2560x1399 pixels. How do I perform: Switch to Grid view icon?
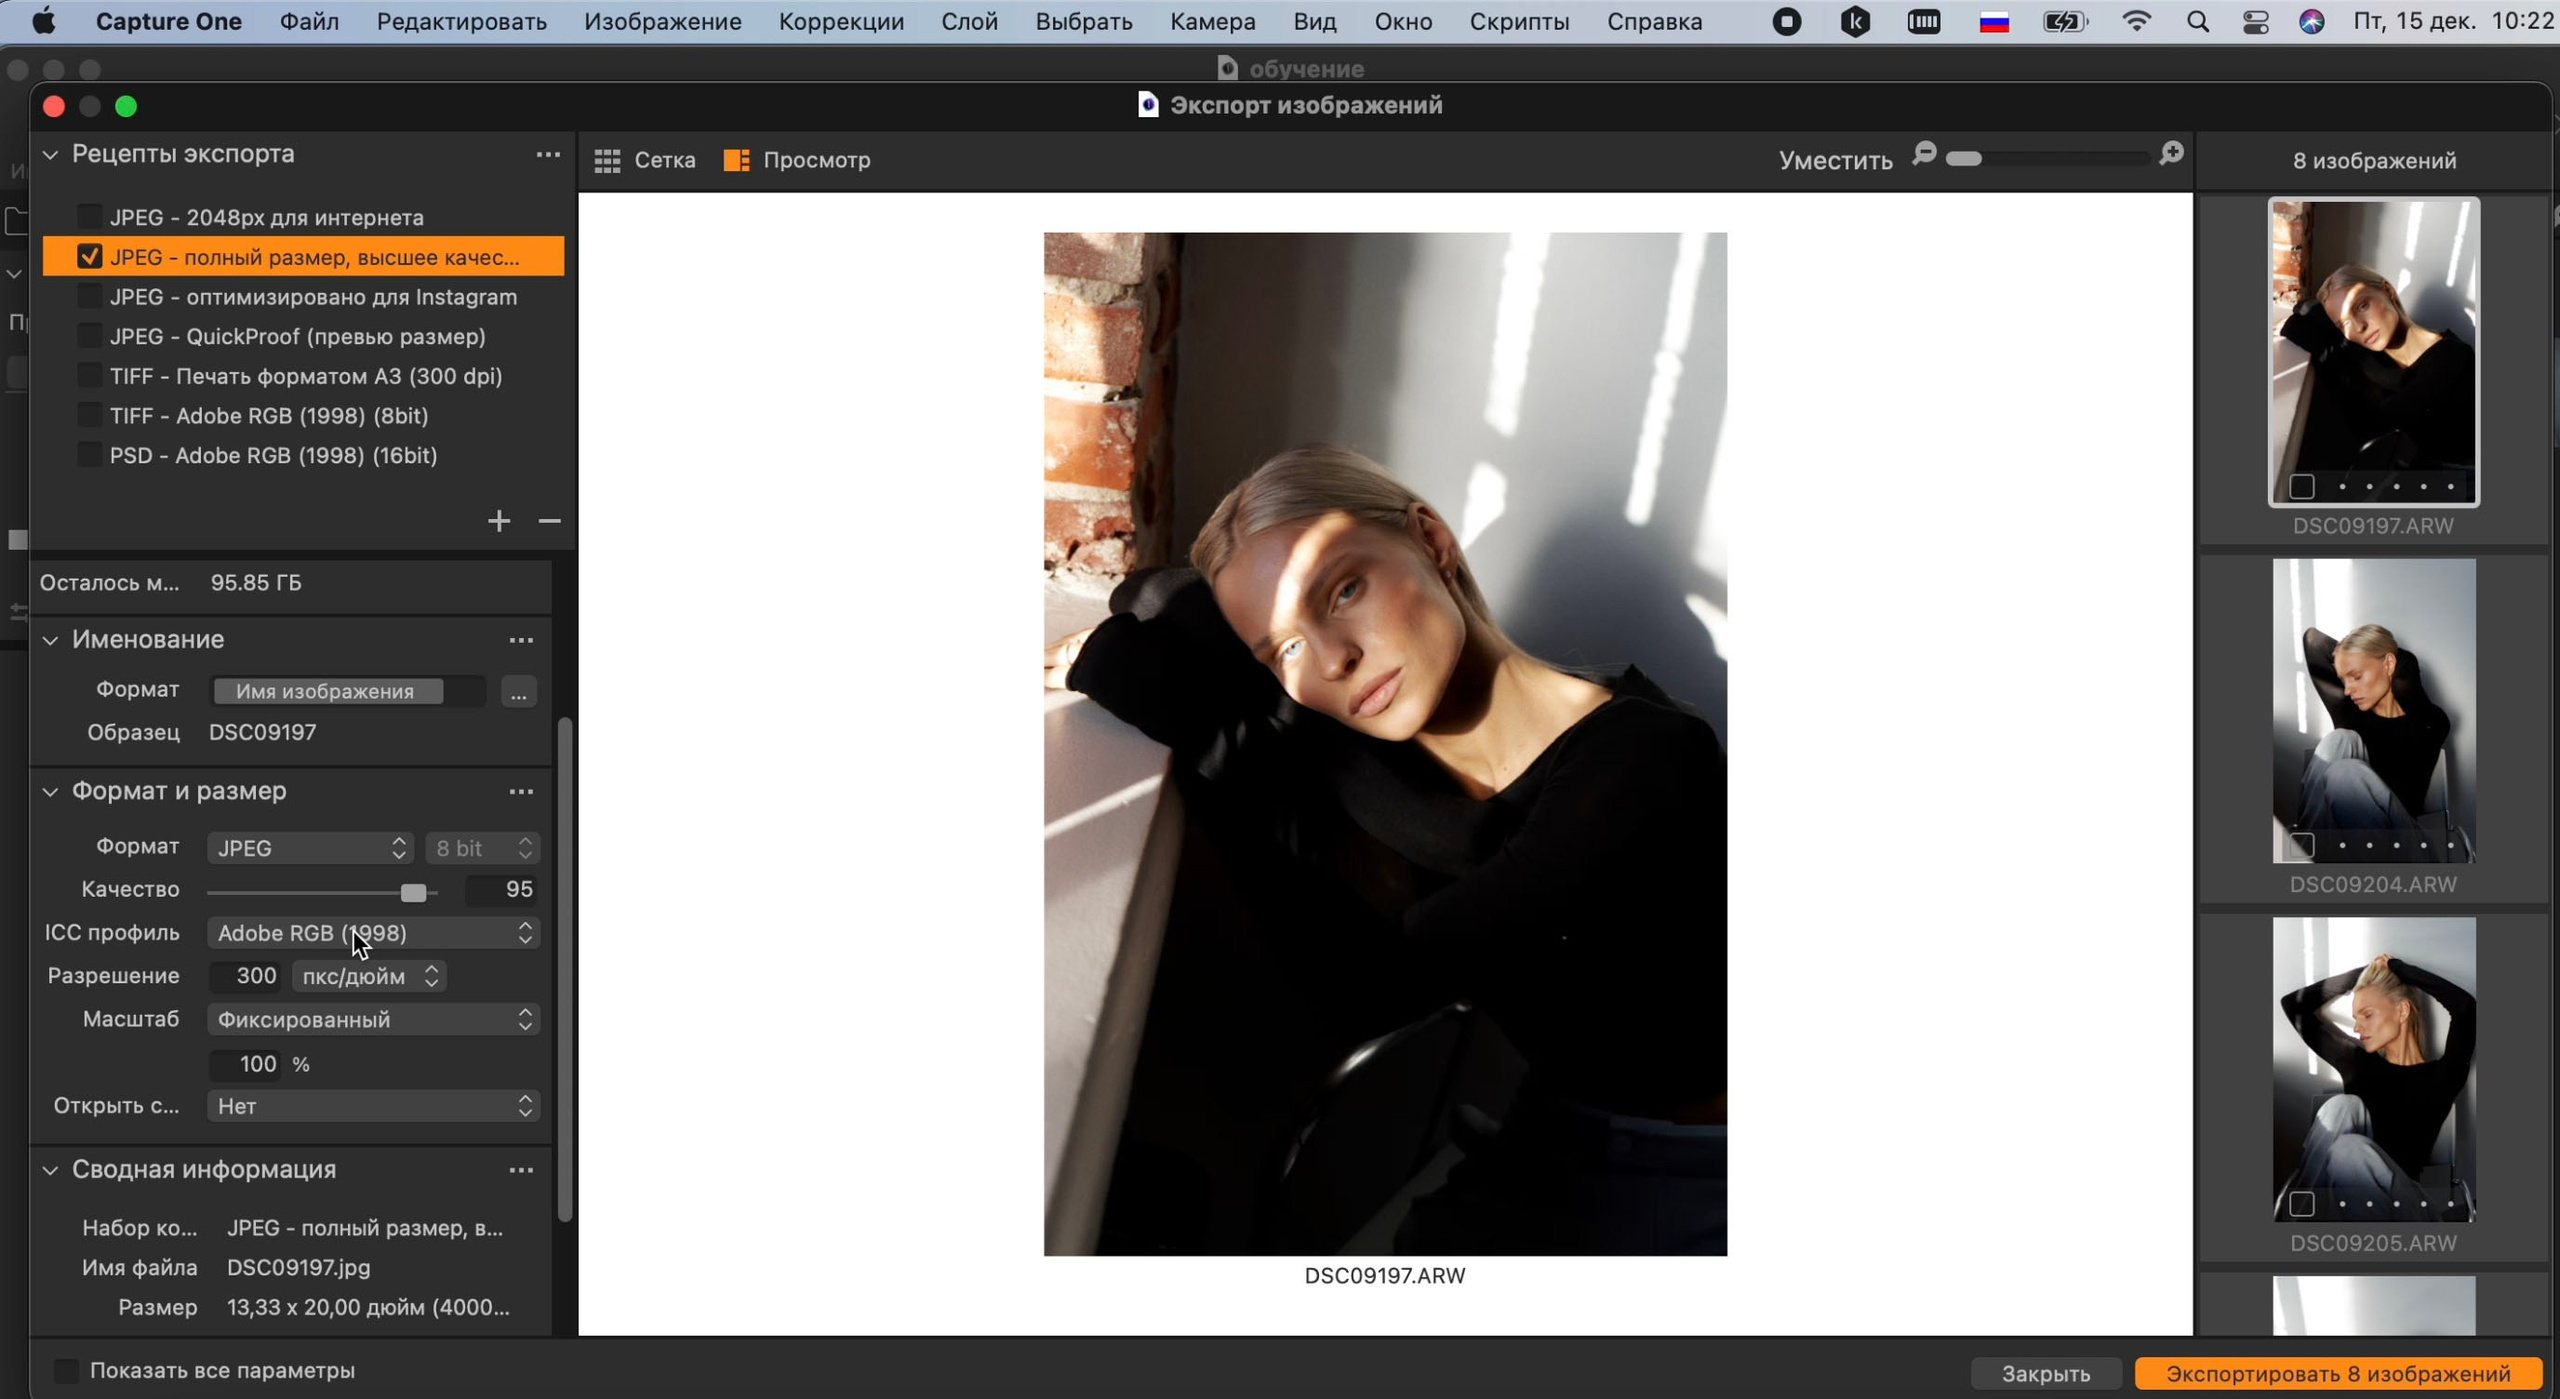607,160
